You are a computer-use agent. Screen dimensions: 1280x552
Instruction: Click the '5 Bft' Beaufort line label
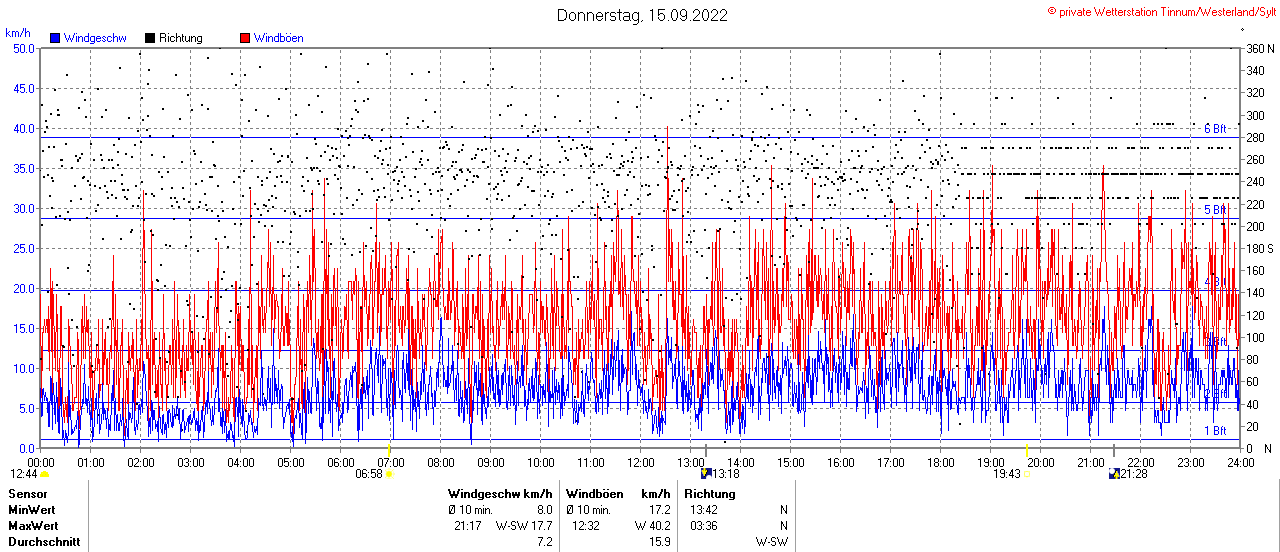tap(1215, 210)
